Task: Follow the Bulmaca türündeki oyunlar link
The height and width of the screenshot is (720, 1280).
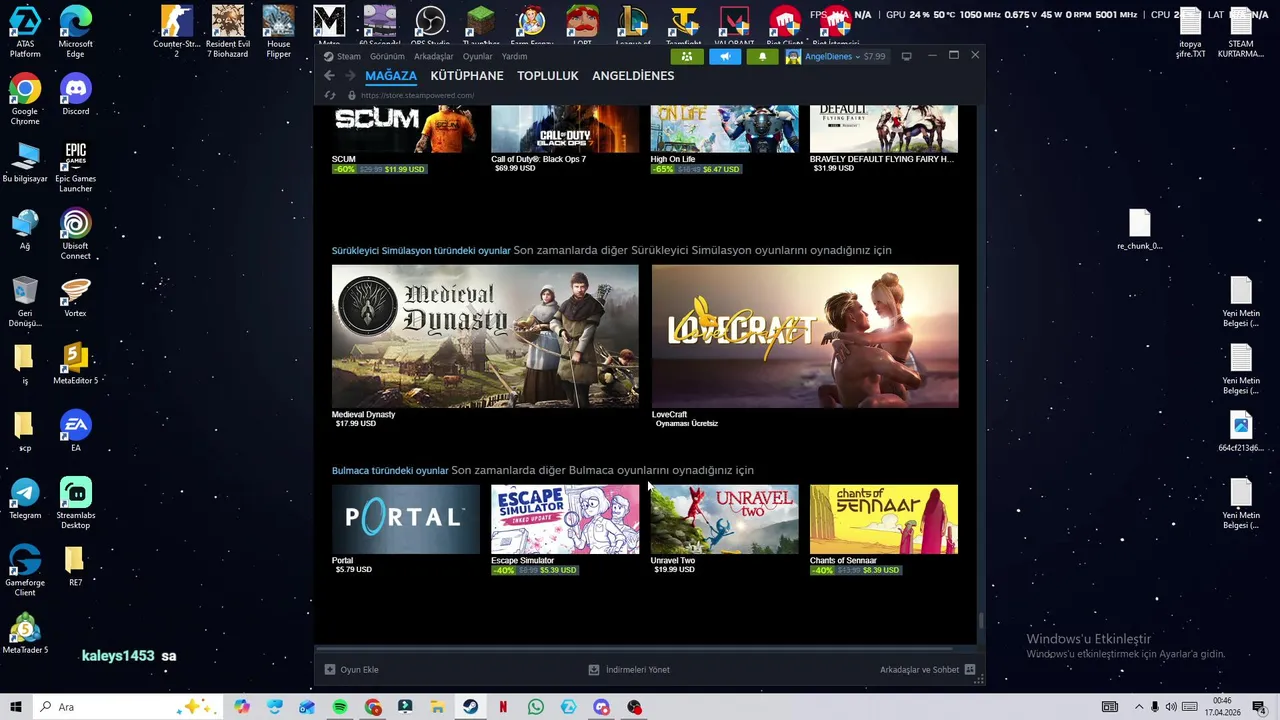Action: coord(390,471)
